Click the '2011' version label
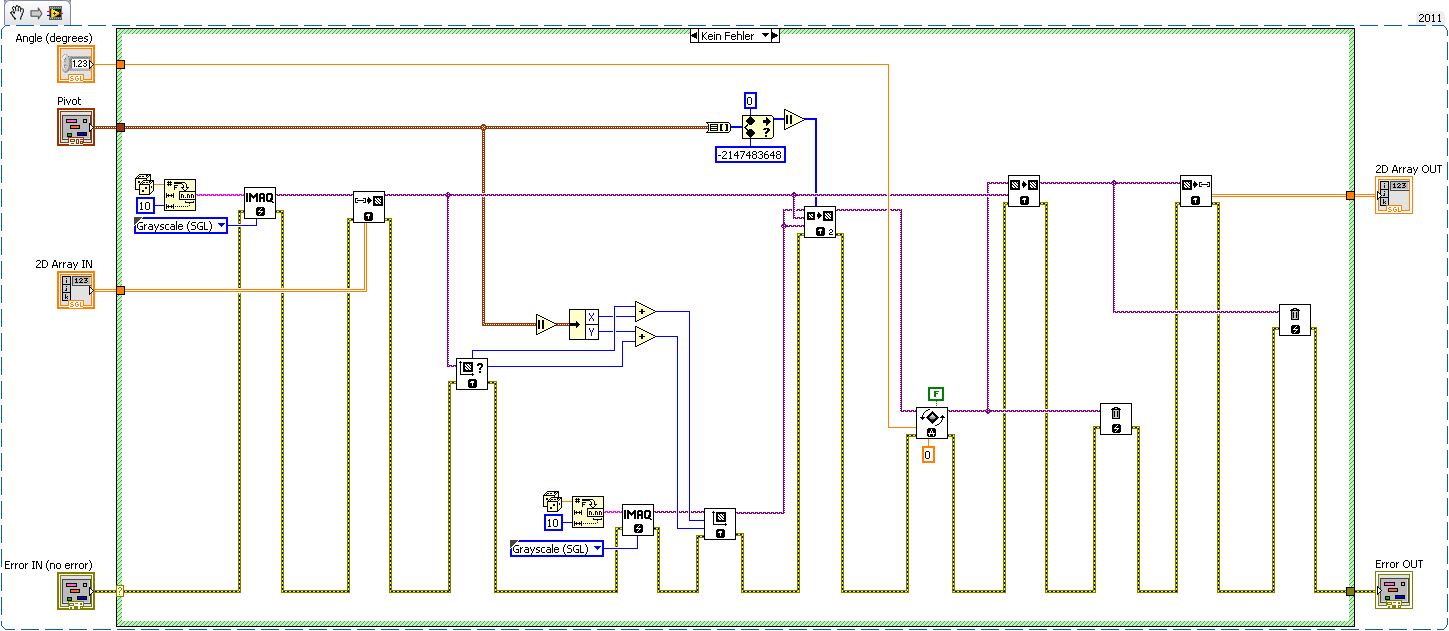The height and width of the screenshot is (631, 1449). pyautogui.click(x=1432, y=18)
